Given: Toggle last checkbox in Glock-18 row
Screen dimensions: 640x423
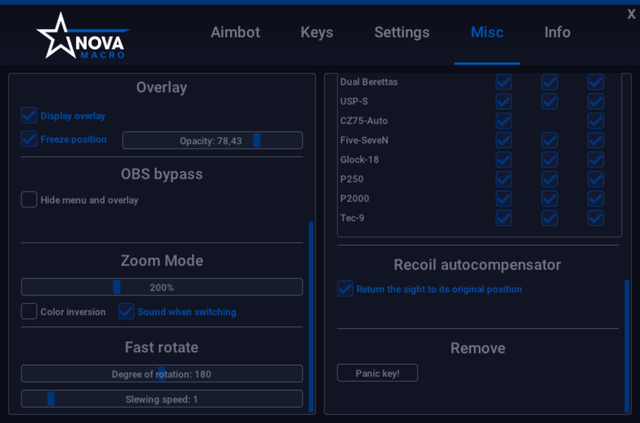Looking at the screenshot, I should click(x=596, y=160).
